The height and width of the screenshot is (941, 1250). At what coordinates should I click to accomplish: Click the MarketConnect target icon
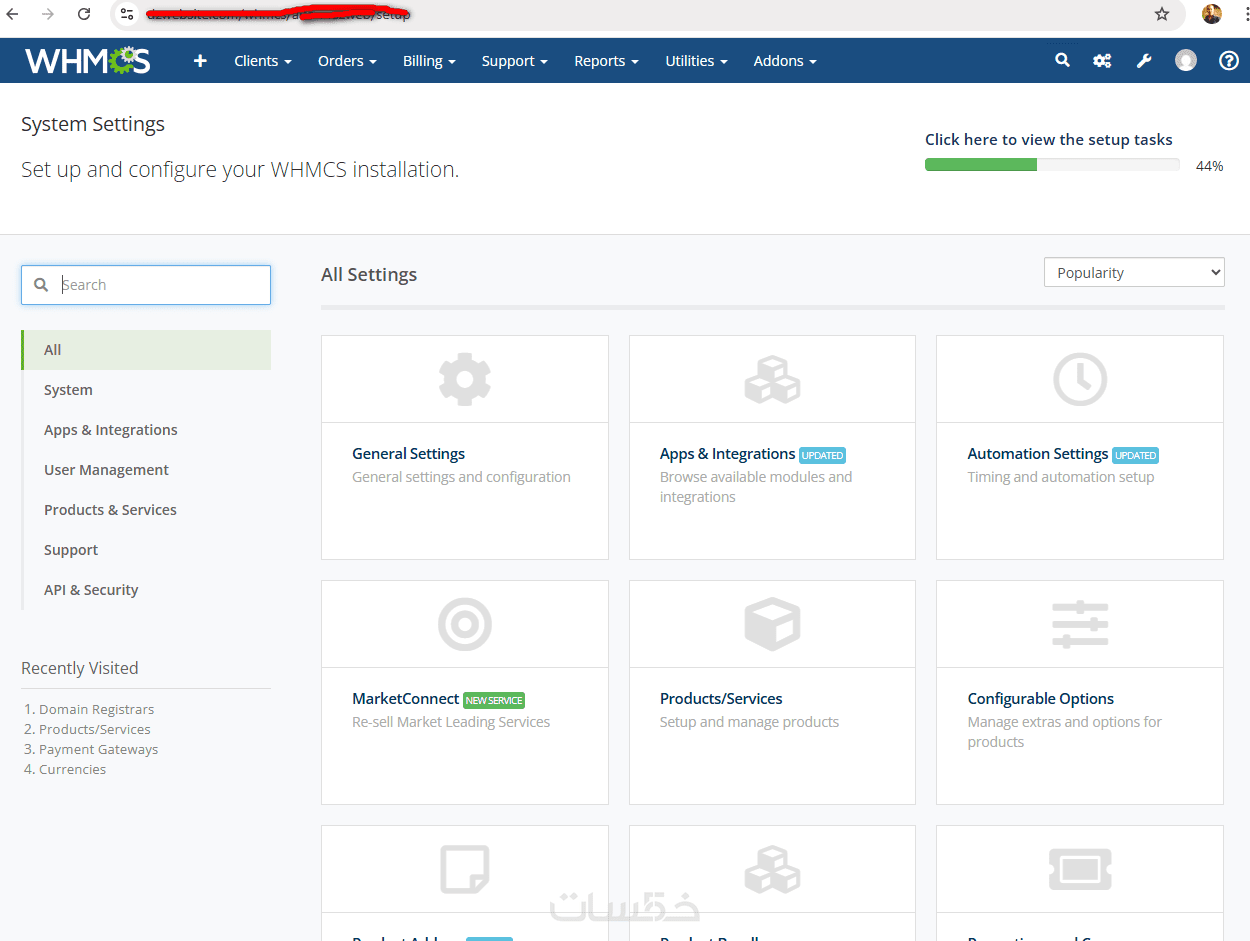(465, 624)
